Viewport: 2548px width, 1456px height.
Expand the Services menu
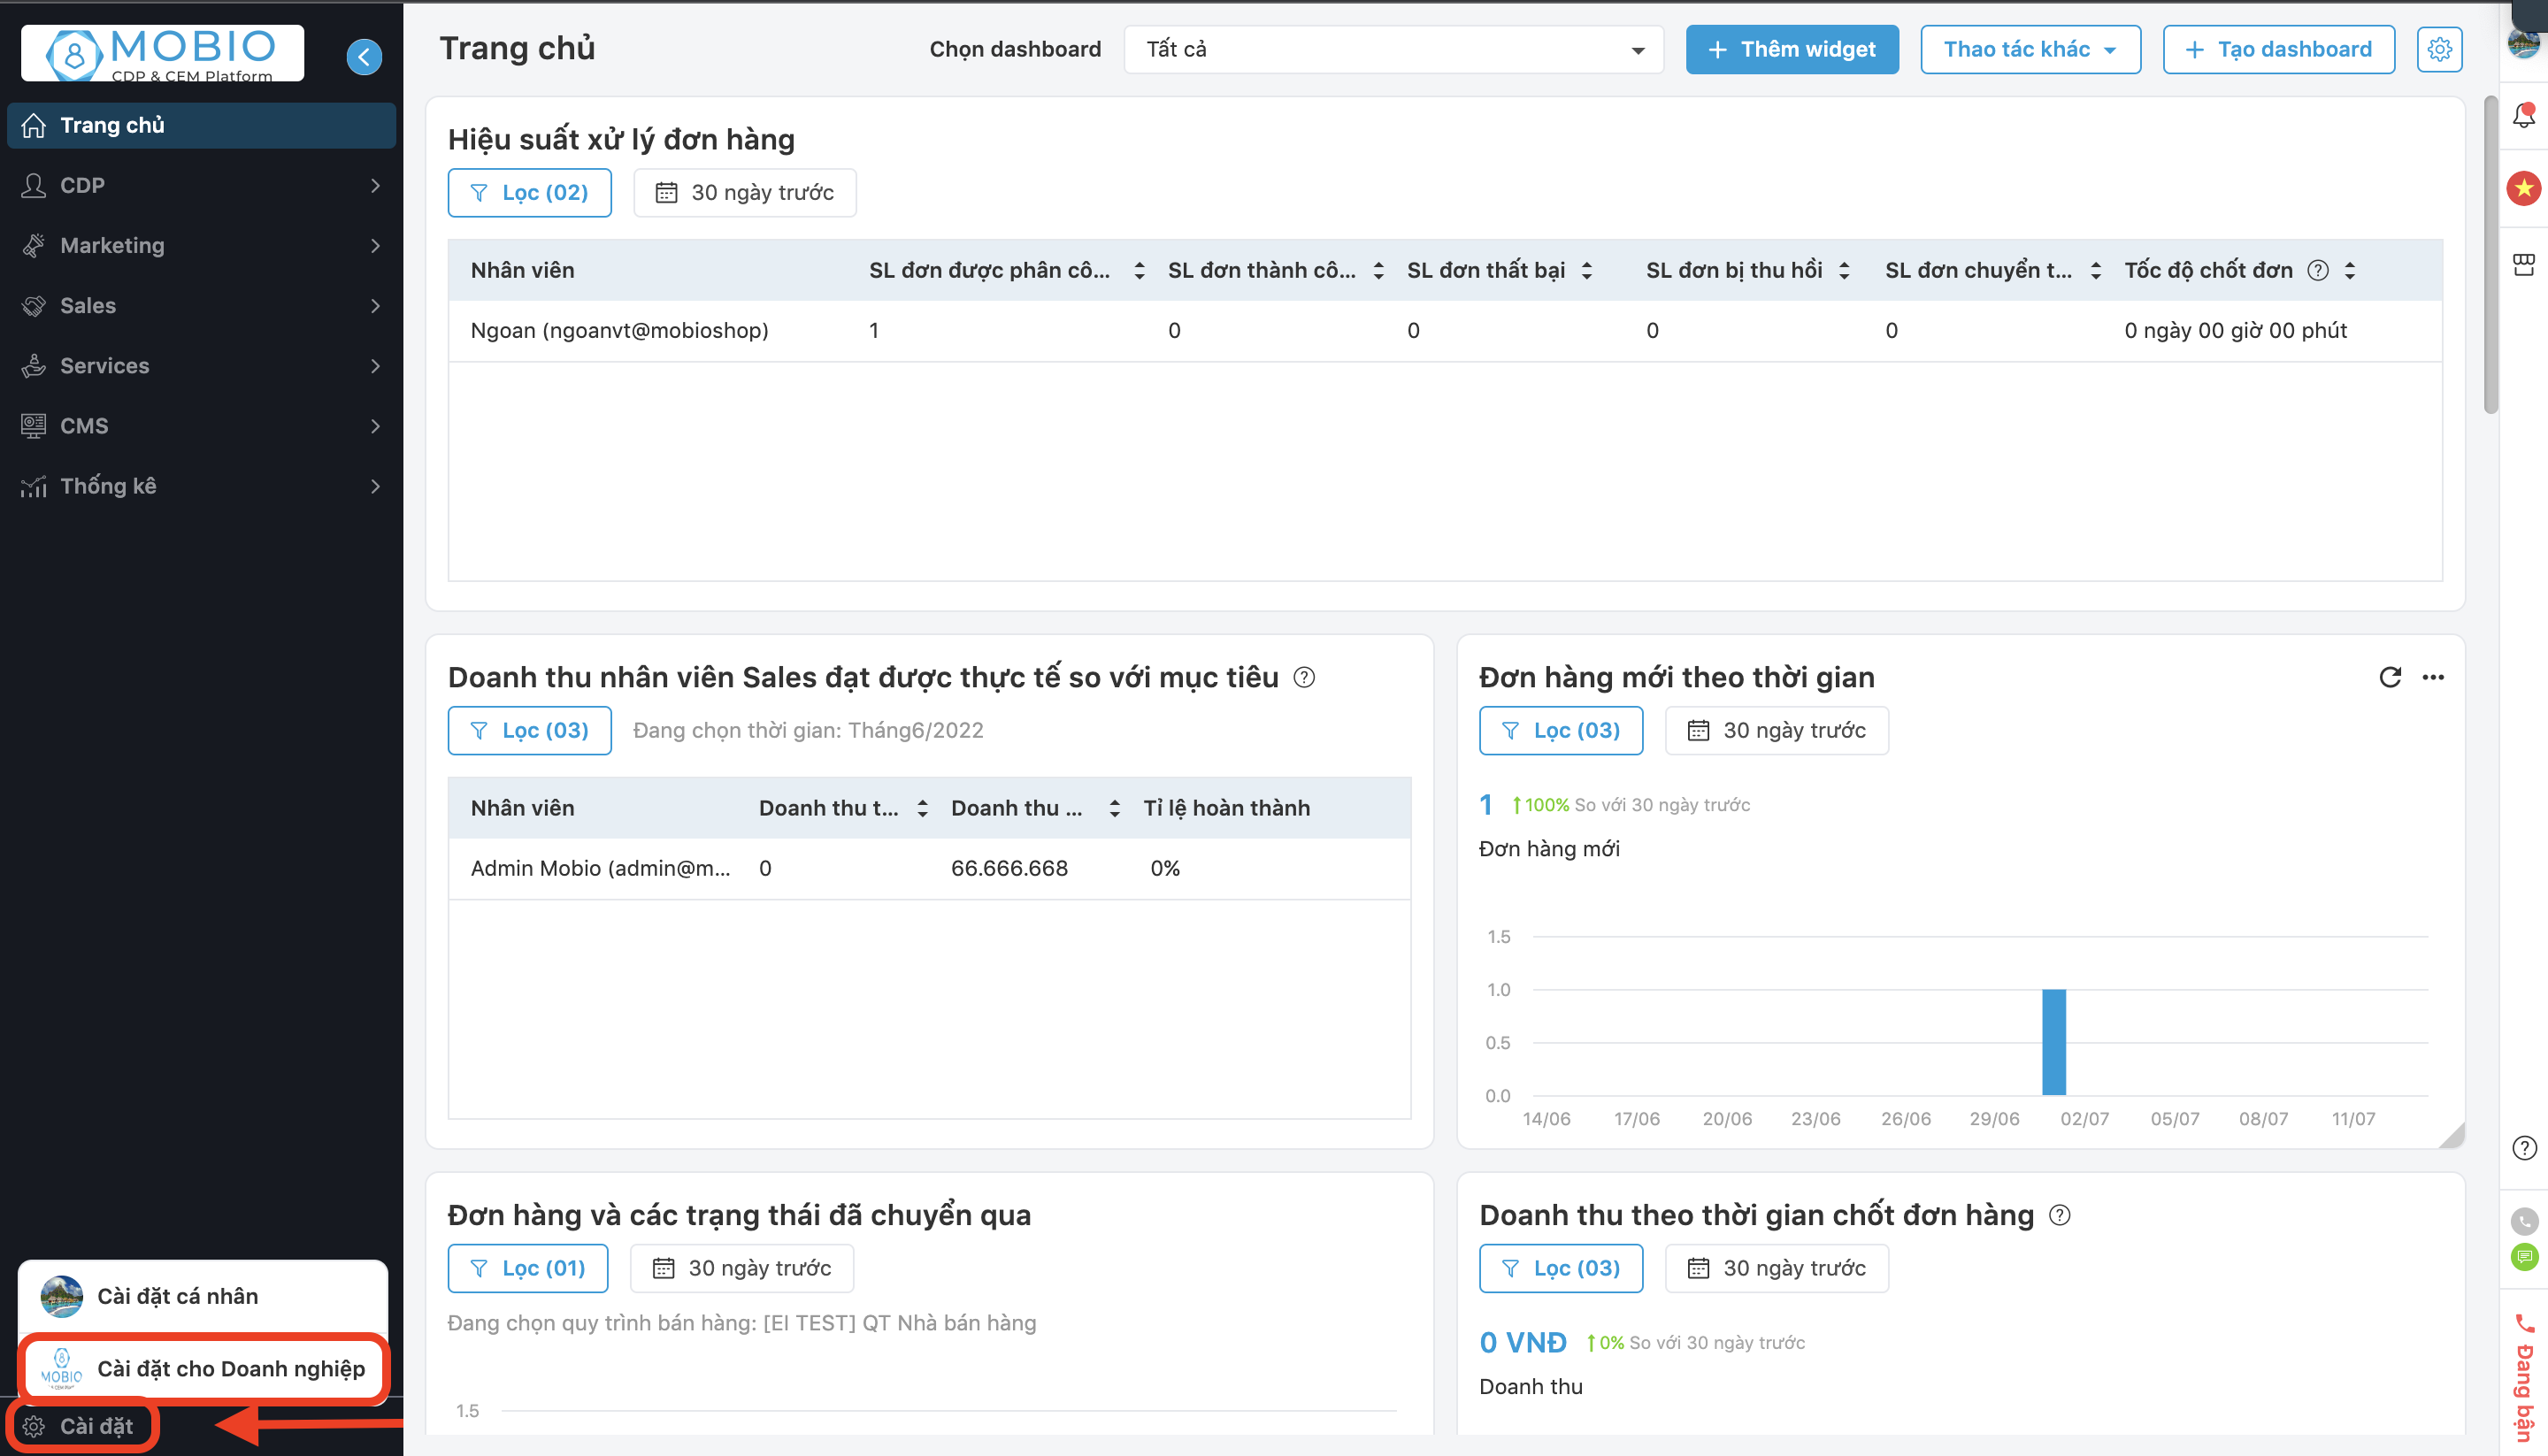(201, 365)
